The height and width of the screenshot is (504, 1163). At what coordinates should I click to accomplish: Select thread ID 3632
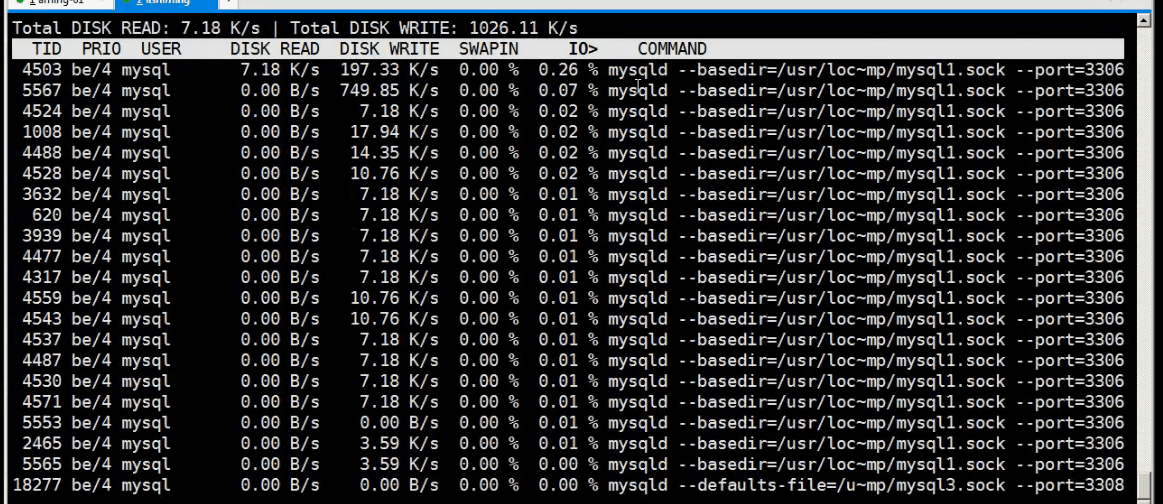42,194
